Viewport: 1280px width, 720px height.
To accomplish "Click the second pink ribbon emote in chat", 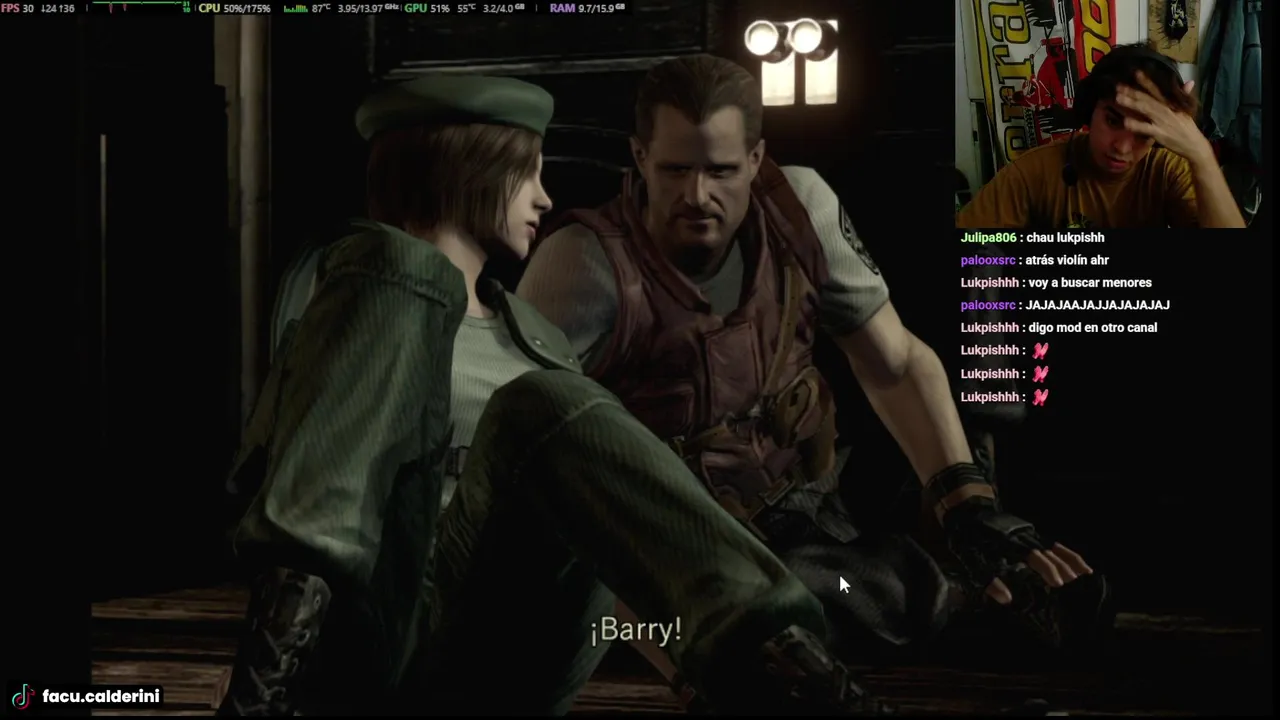I will tap(1041, 373).
